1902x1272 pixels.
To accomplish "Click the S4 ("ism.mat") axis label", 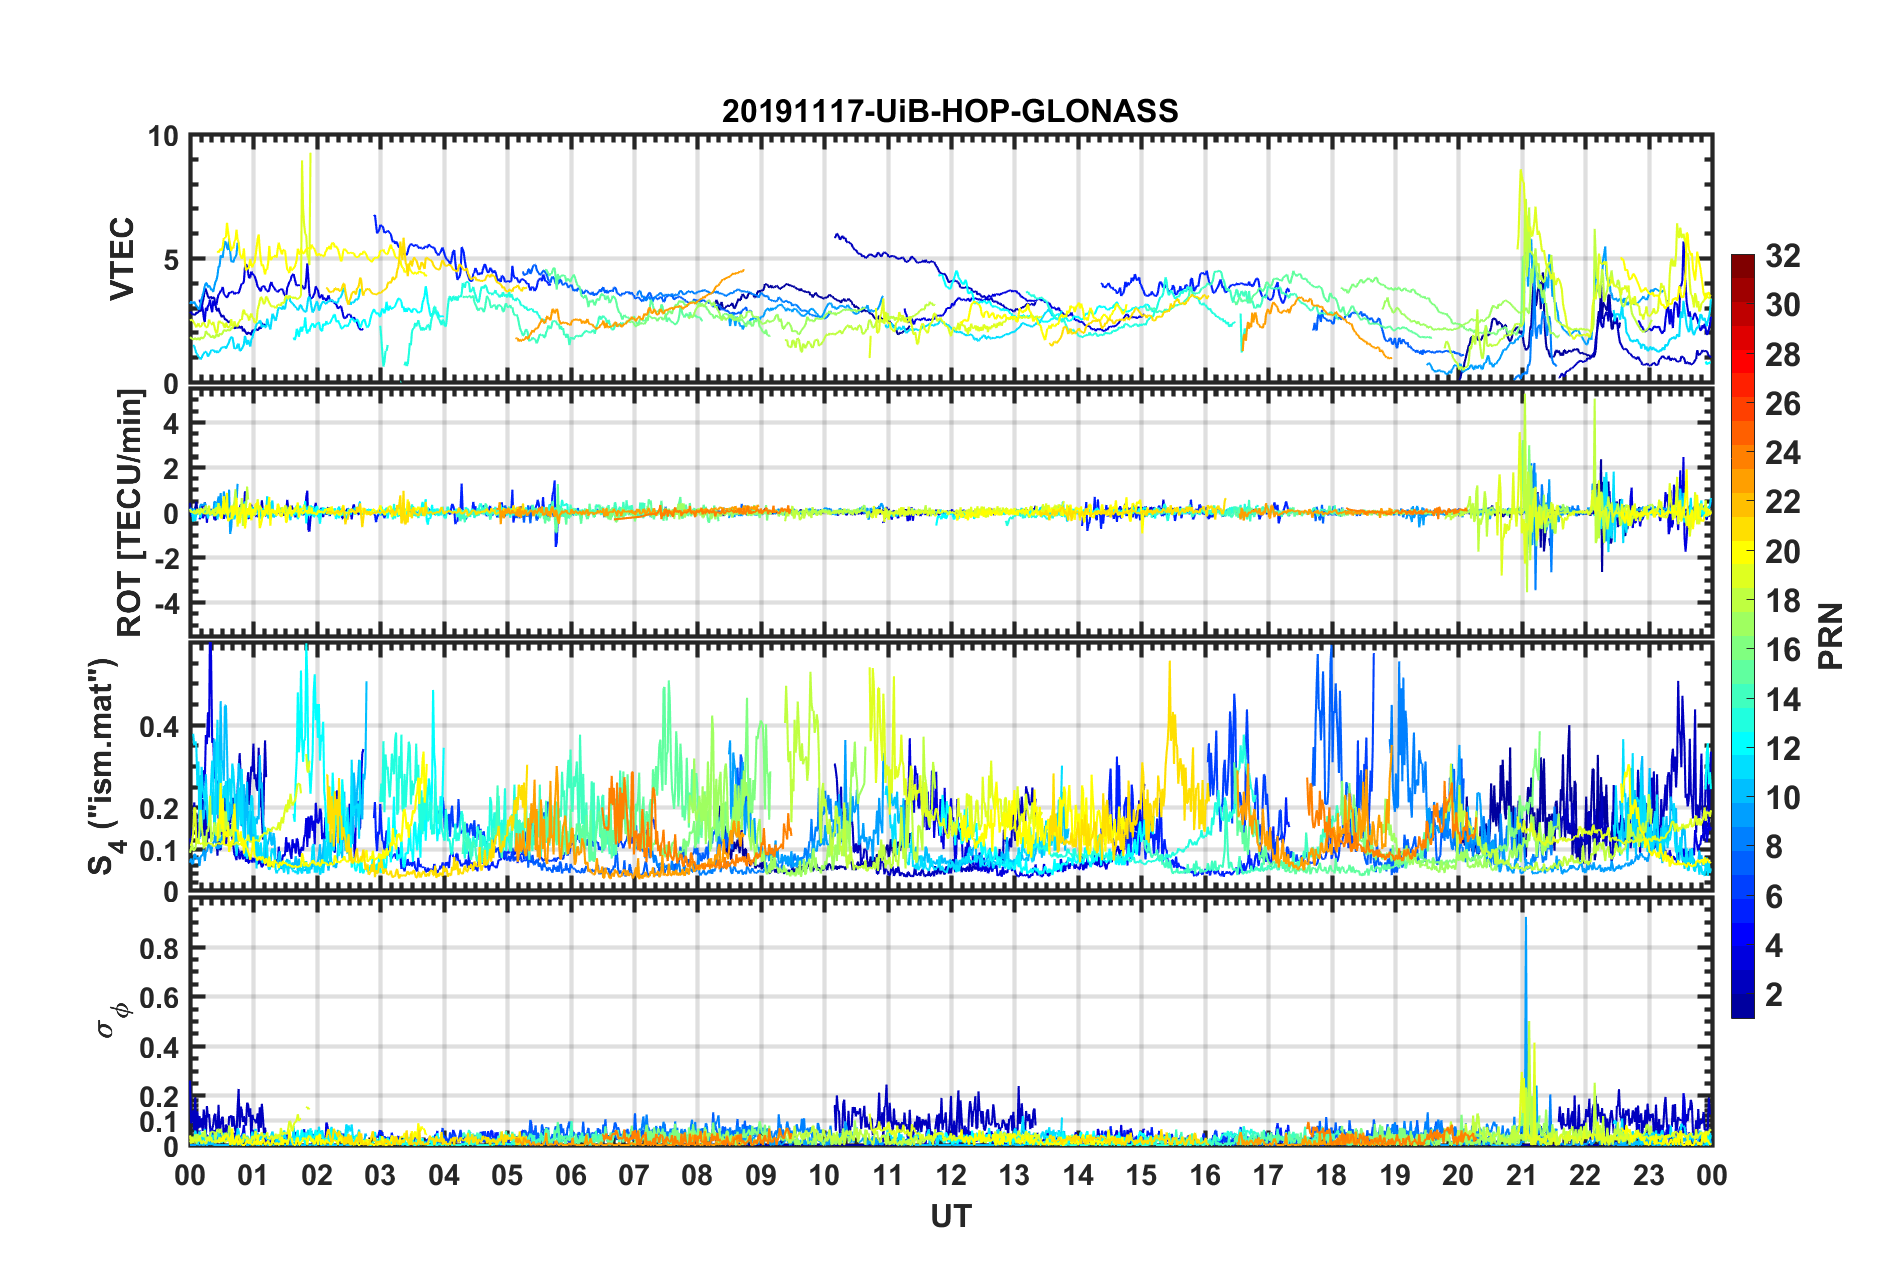I will coord(106,767).
